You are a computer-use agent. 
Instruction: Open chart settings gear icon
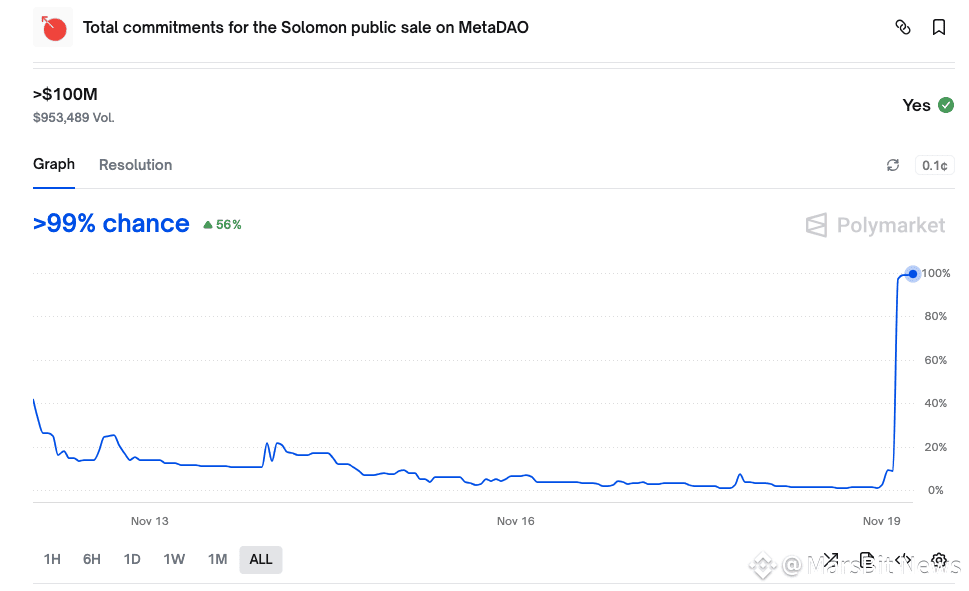(x=939, y=560)
